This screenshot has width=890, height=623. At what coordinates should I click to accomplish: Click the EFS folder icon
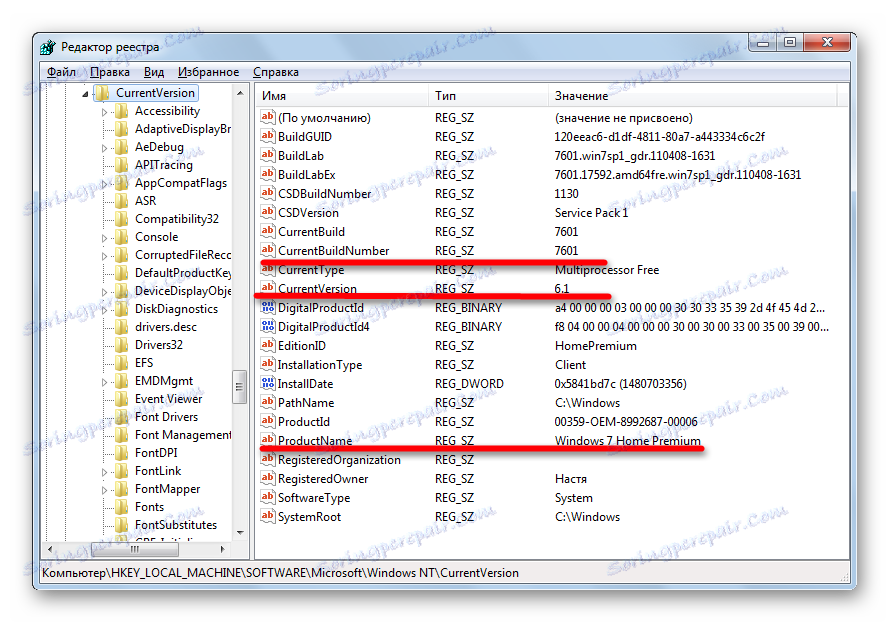tap(121, 363)
